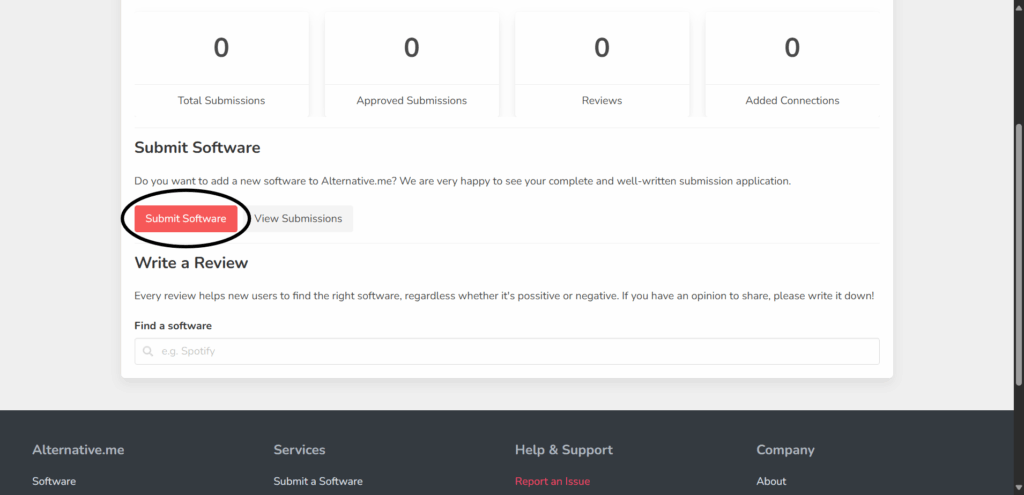Click the Company footer heading
Screen dimensions: 1024x495
[785, 450]
